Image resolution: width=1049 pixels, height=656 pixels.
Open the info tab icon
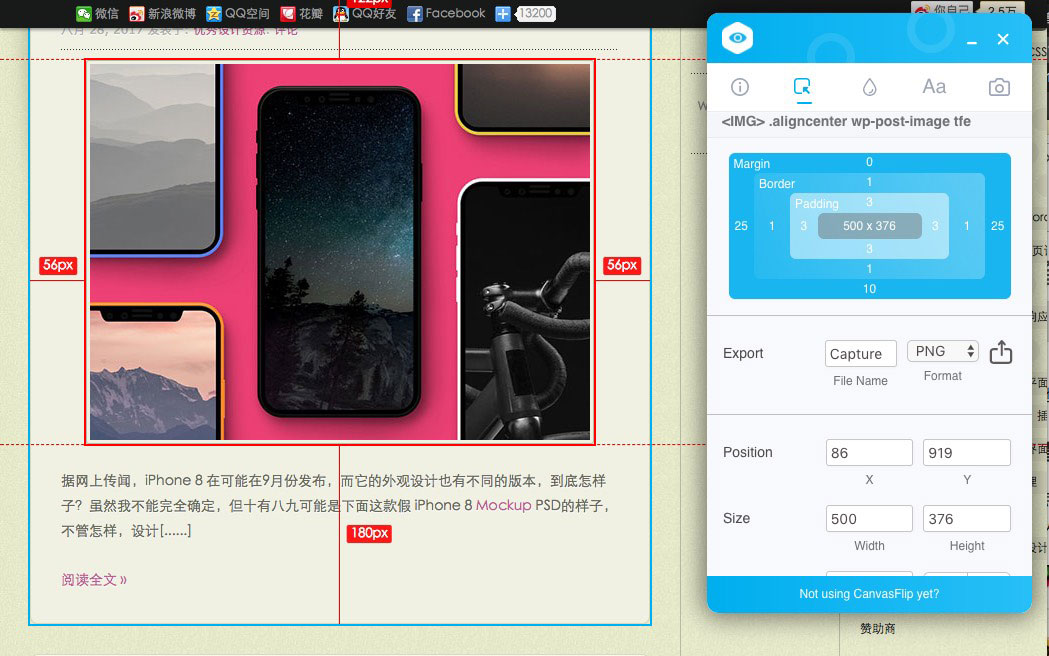click(x=739, y=87)
